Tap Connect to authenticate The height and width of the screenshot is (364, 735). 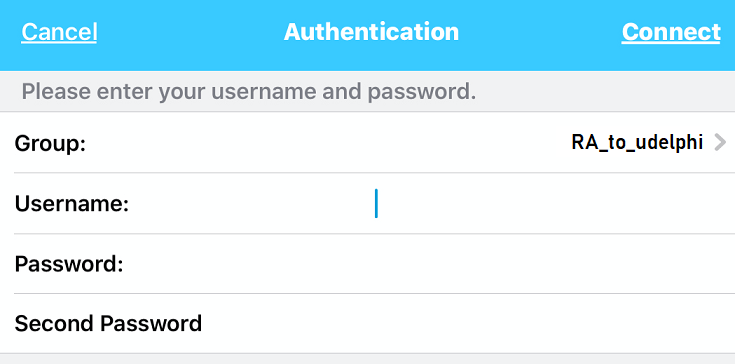point(671,32)
